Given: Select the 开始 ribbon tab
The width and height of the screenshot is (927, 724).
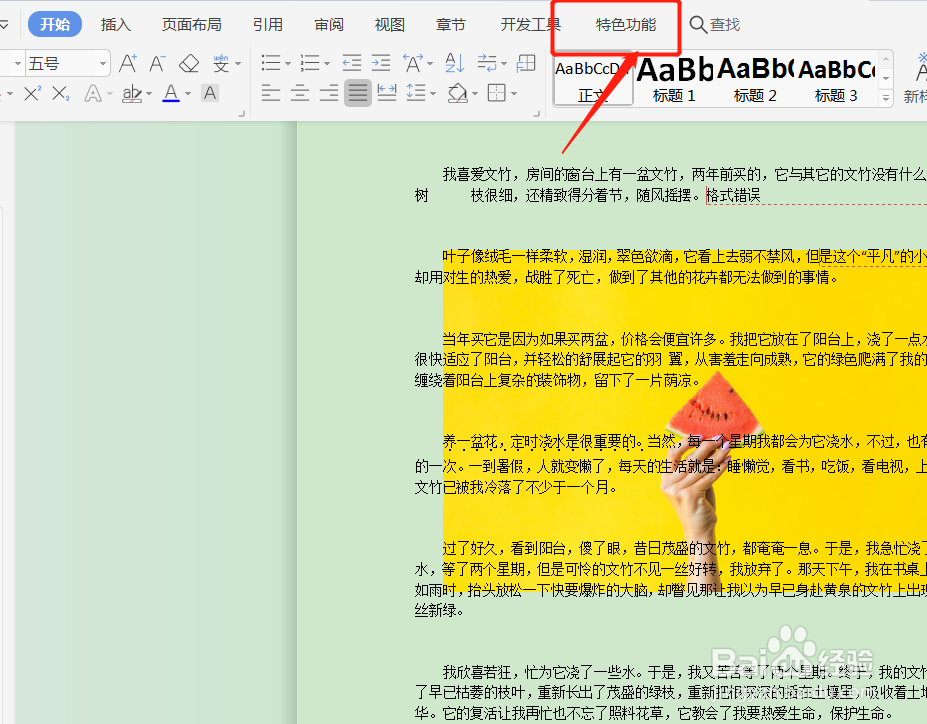Looking at the screenshot, I should [55, 24].
